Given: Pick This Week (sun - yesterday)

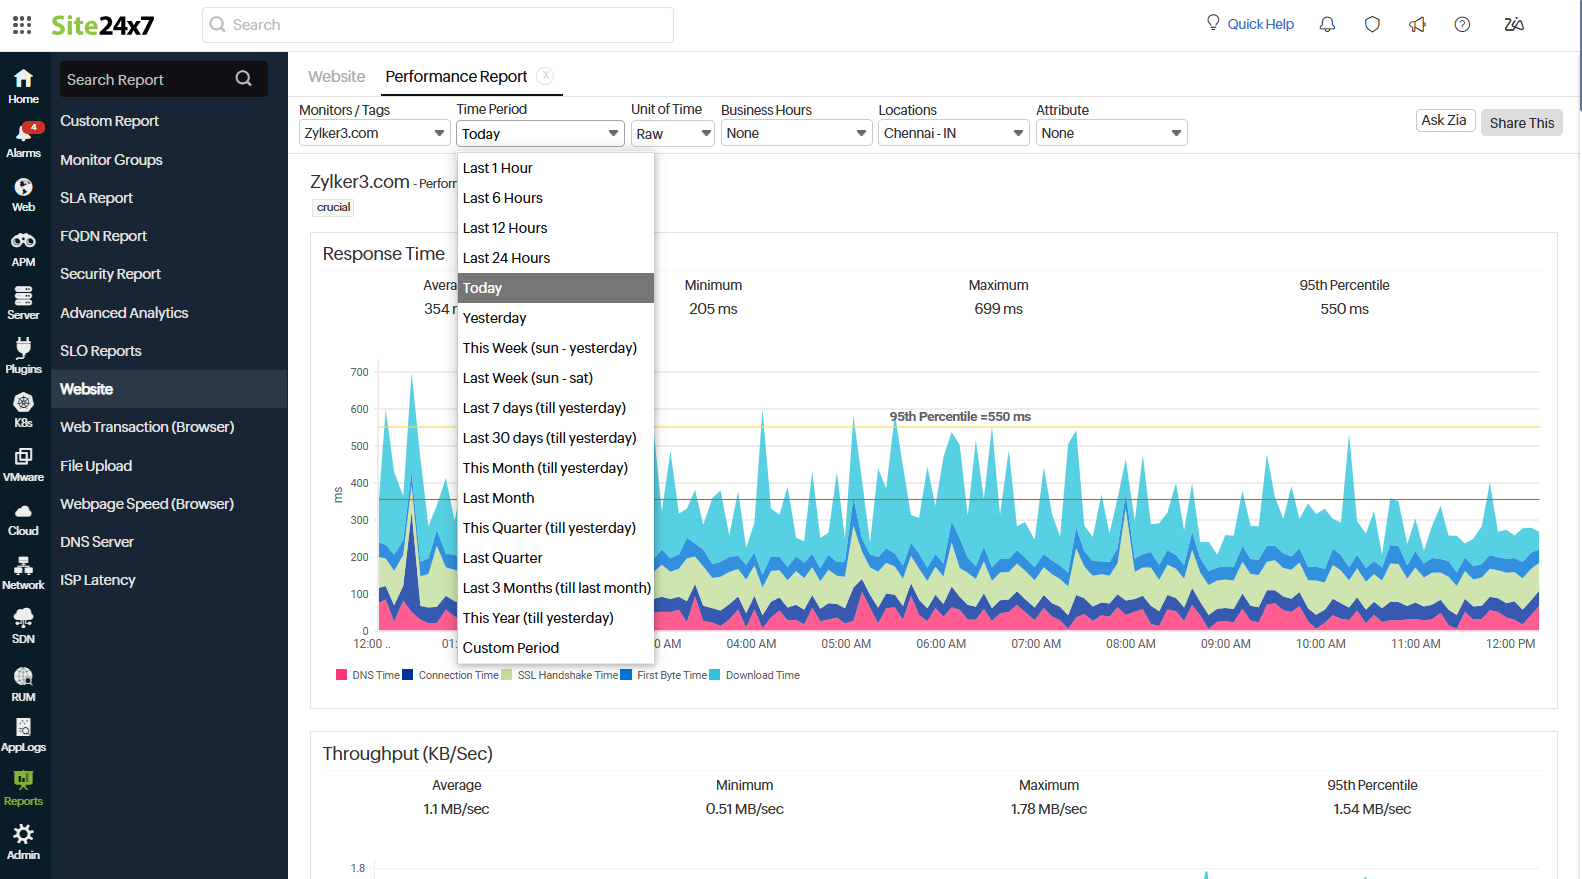Looking at the screenshot, I should click(x=556, y=348).
